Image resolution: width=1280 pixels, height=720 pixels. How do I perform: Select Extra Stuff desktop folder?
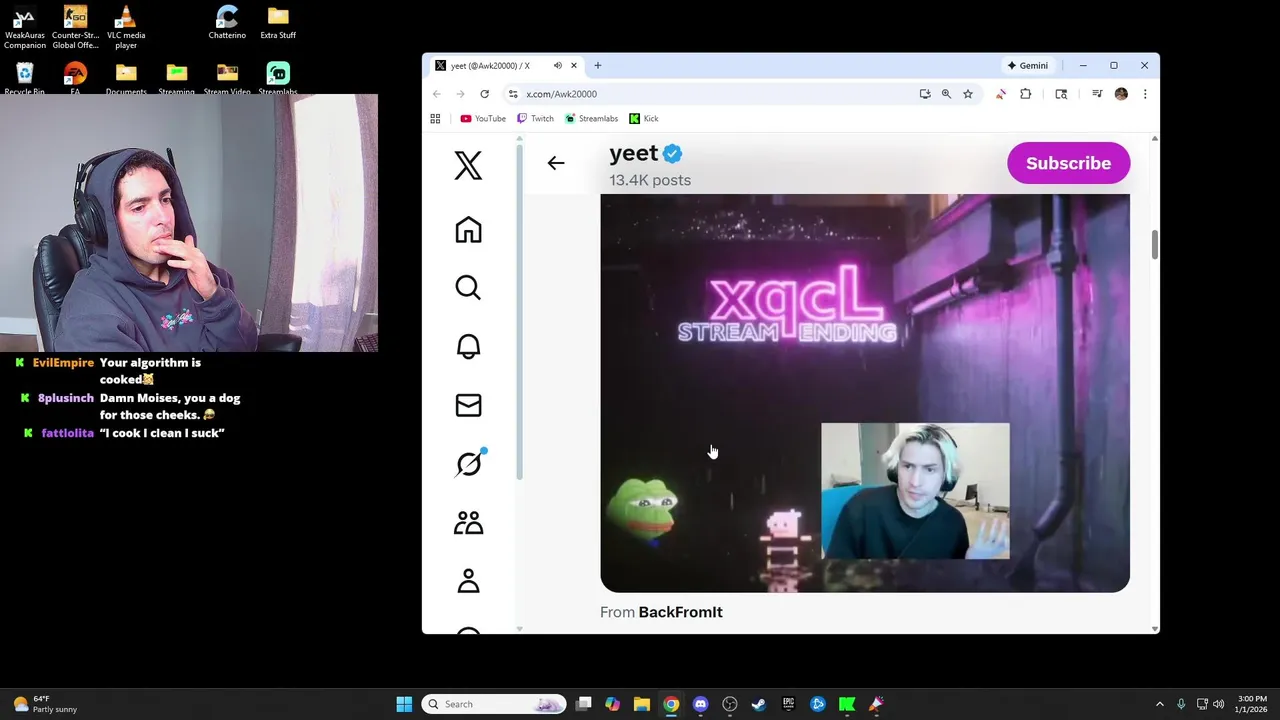(x=278, y=23)
